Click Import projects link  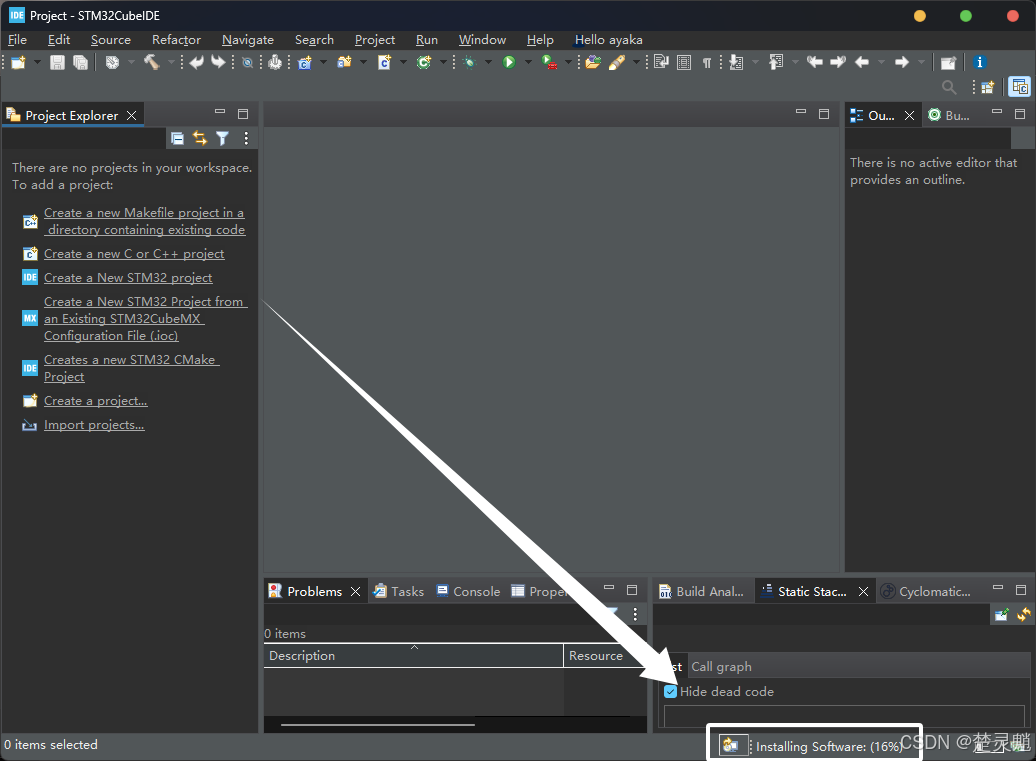(x=94, y=425)
